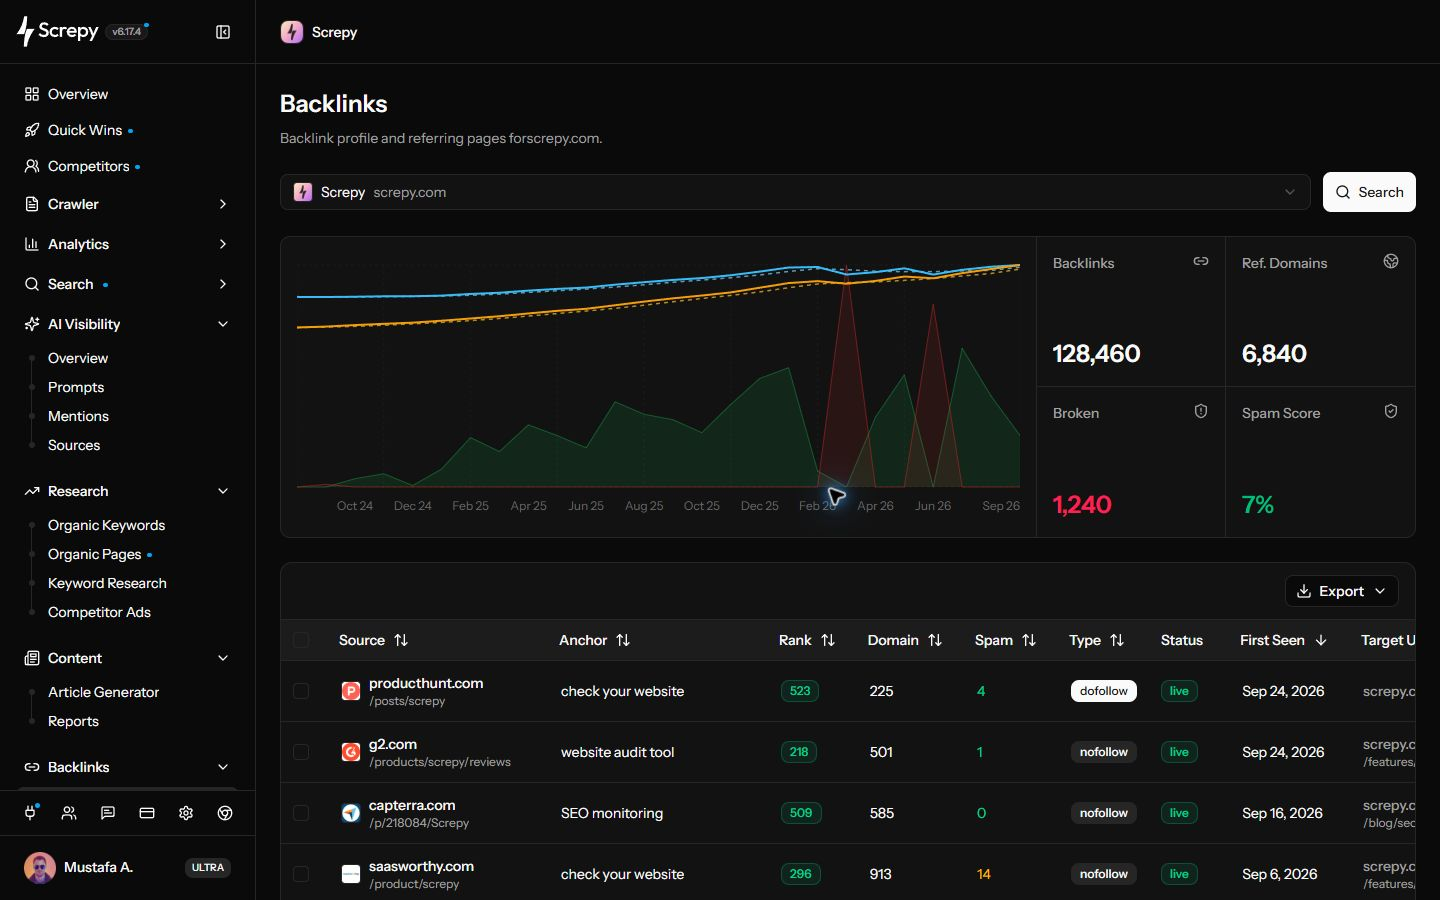Go to Quick Wins in sidebar
This screenshot has width=1440, height=900.
coord(85,130)
